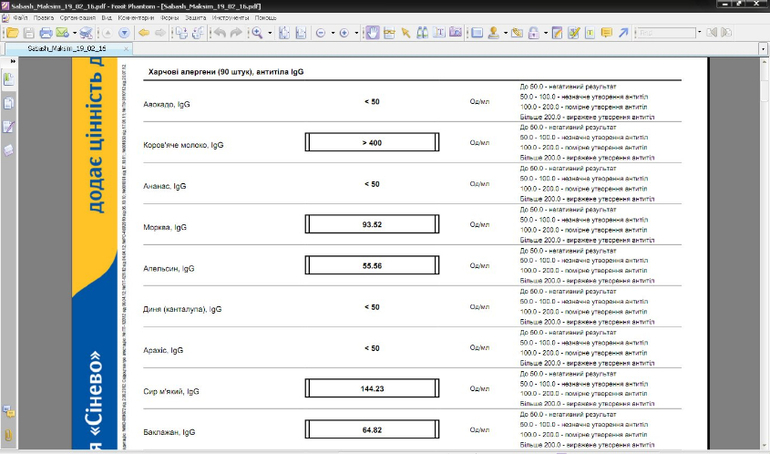Click the yellow Note comment icon

[606, 33]
